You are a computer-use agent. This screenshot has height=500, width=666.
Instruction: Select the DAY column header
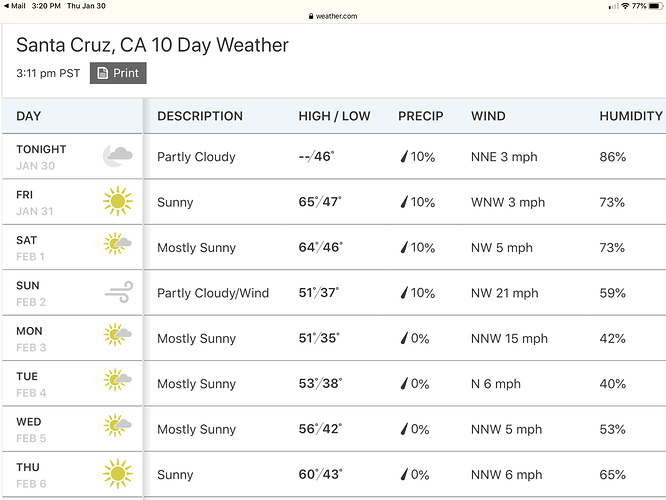pyautogui.click(x=29, y=116)
